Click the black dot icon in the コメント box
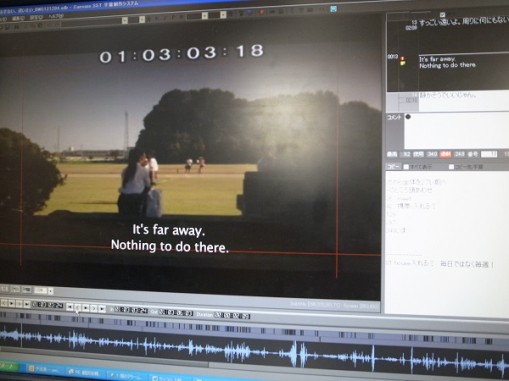The width and height of the screenshot is (509, 381). pos(408,117)
